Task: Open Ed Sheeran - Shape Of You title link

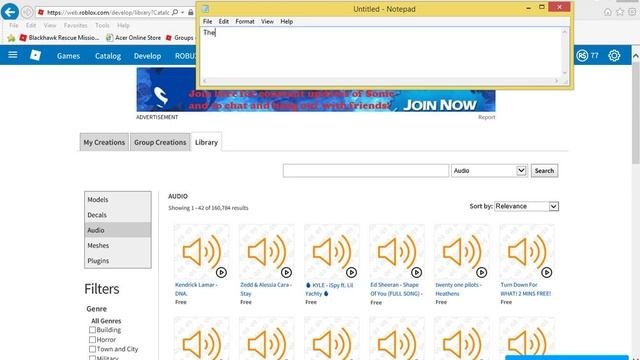Action: pyautogui.click(x=396, y=289)
